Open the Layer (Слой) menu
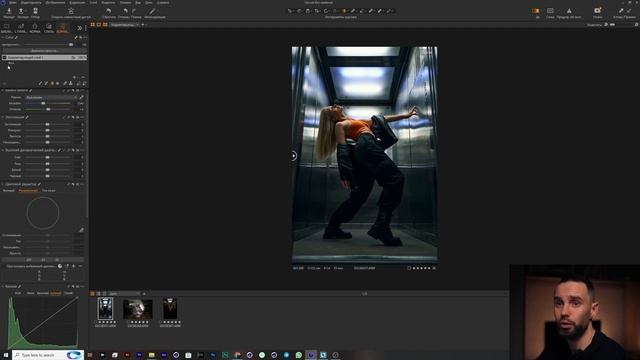Image resolution: width=640 pixels, height=360 pixels. [94, 2]
